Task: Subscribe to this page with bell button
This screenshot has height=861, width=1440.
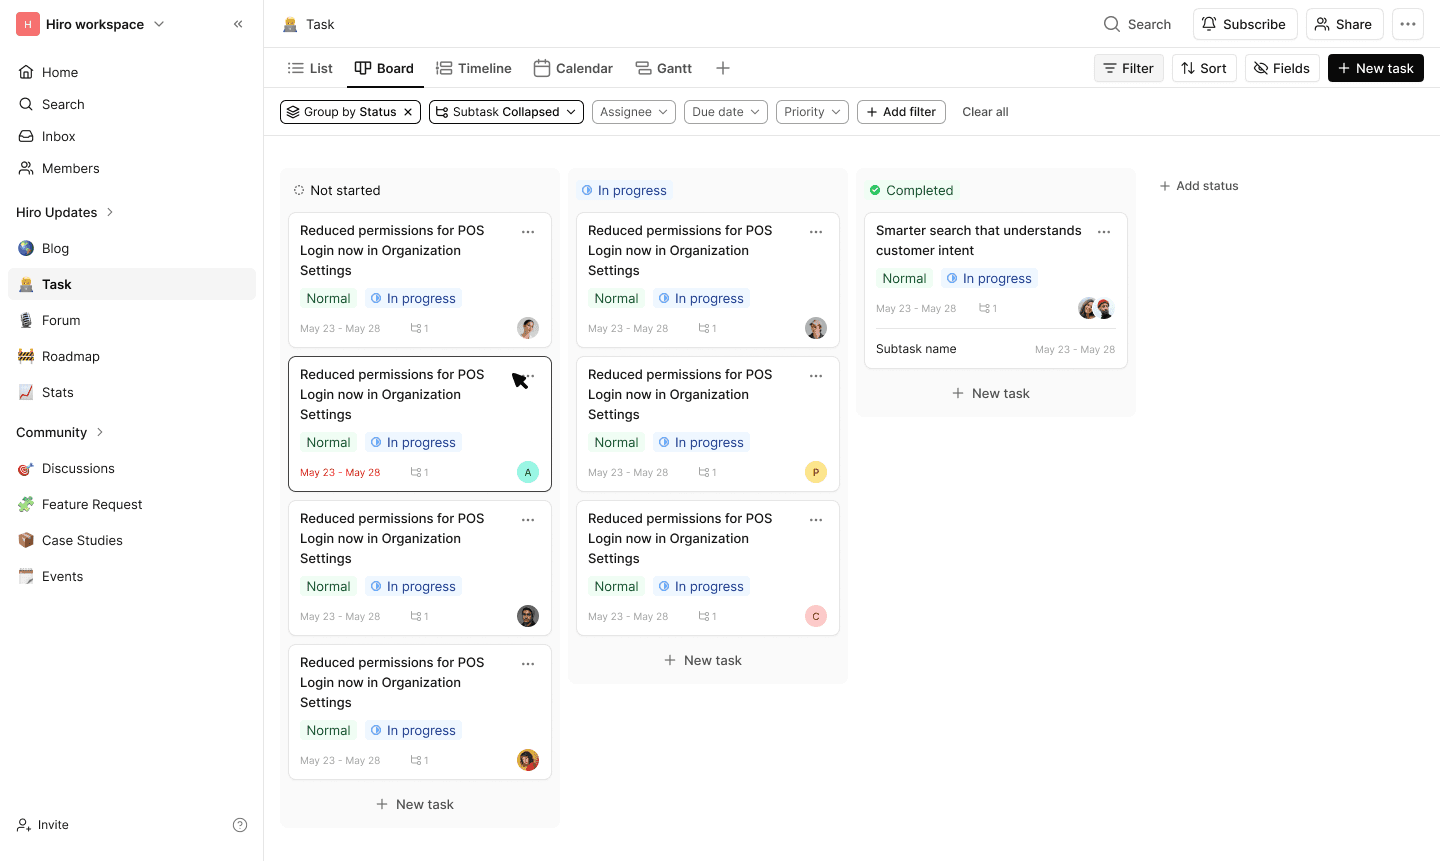Action: pyautogui.click(x=1245, y=24)
